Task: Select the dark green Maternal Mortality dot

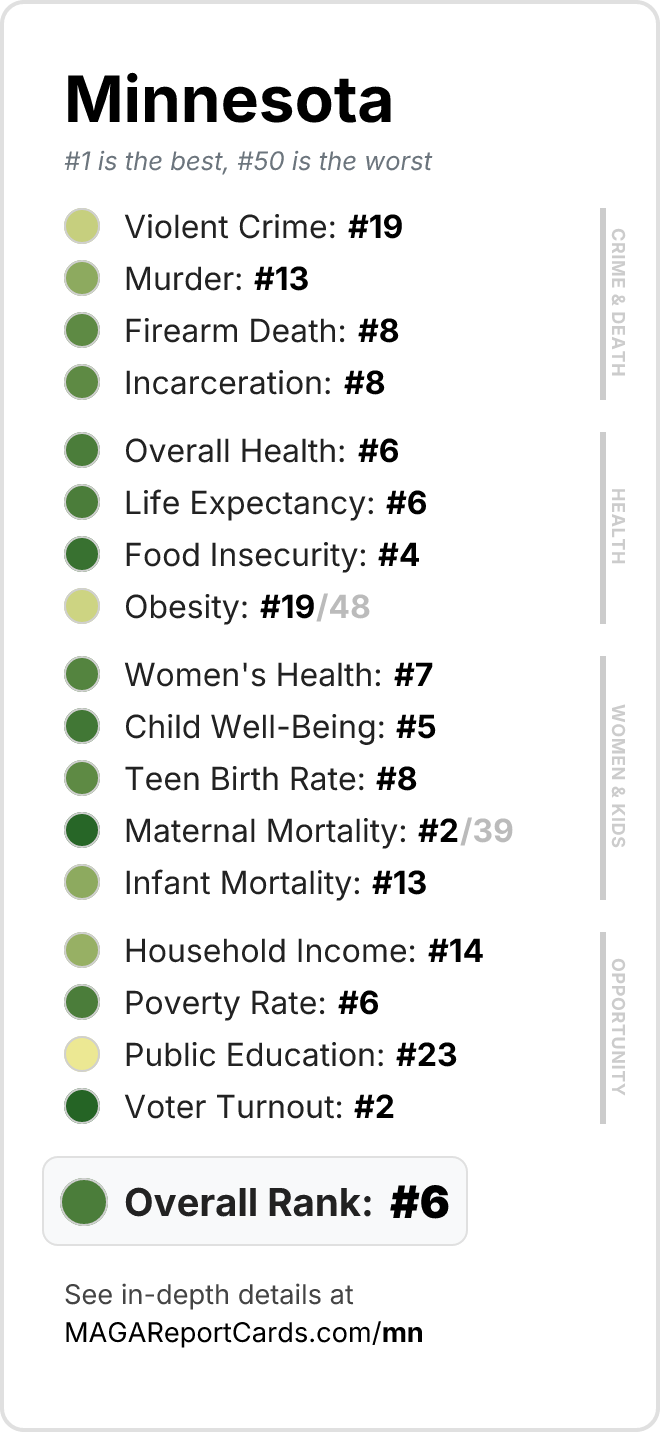Action: [82, 830]
